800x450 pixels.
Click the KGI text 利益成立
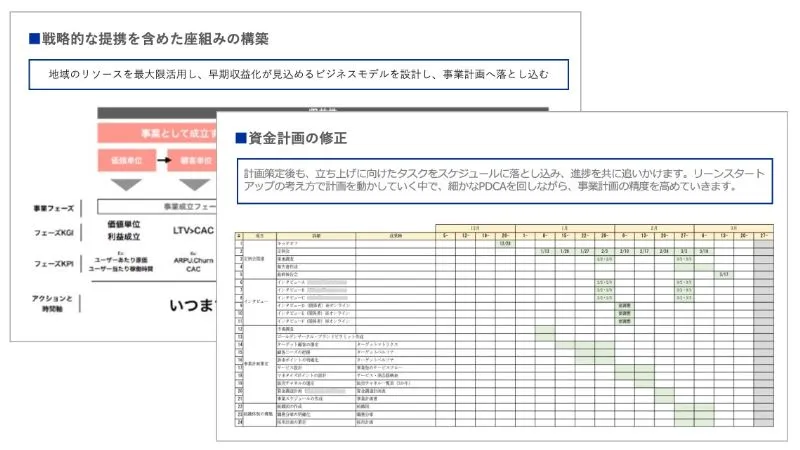pos(123,237)
